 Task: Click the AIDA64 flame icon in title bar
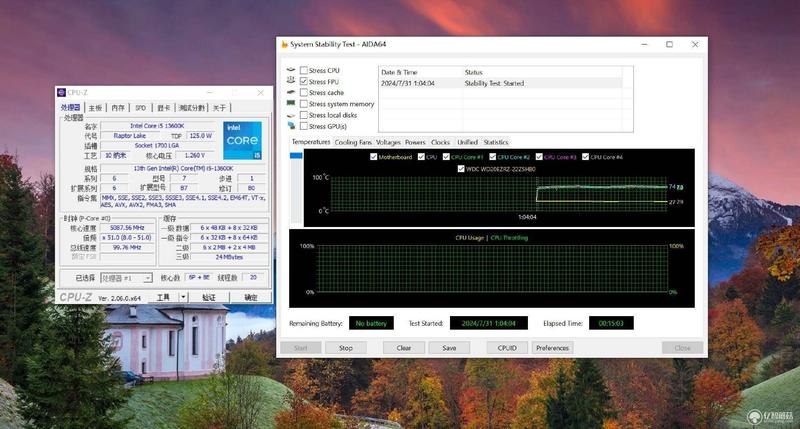(x=284, y=44)
